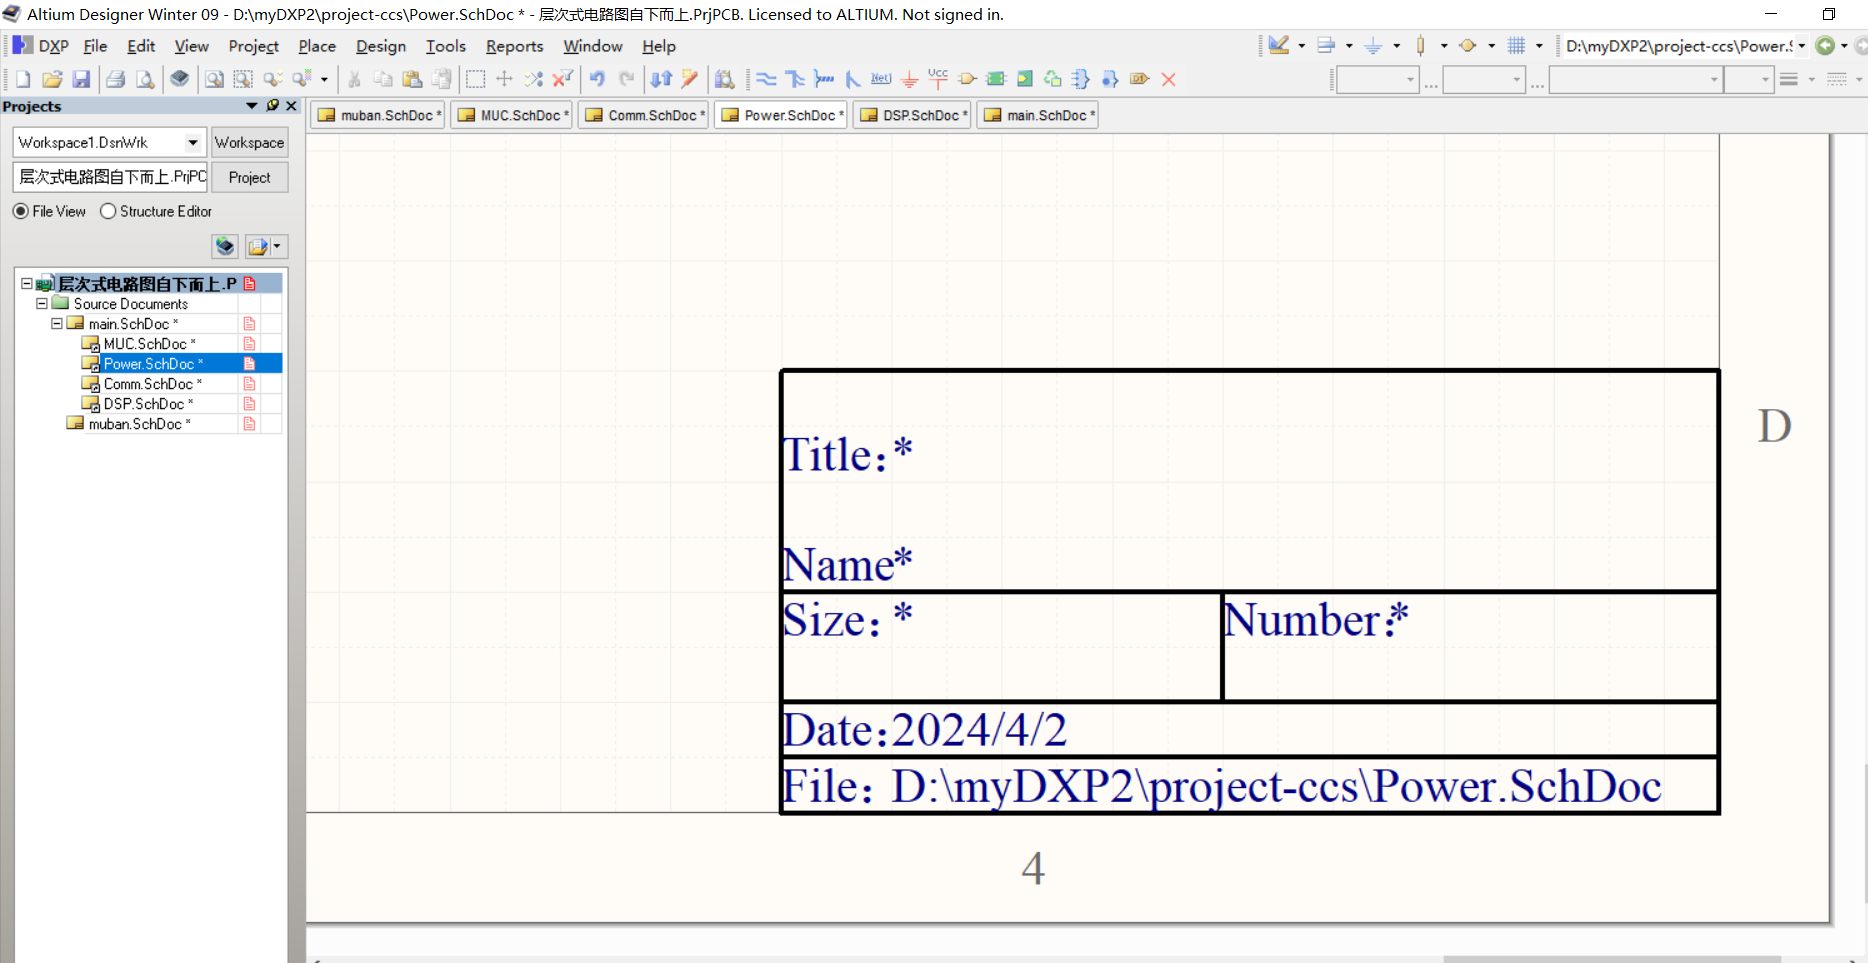Viewport: 1868px width, 963px height.
Task: Open the DXP menu
Action: [x=41, y=46]
